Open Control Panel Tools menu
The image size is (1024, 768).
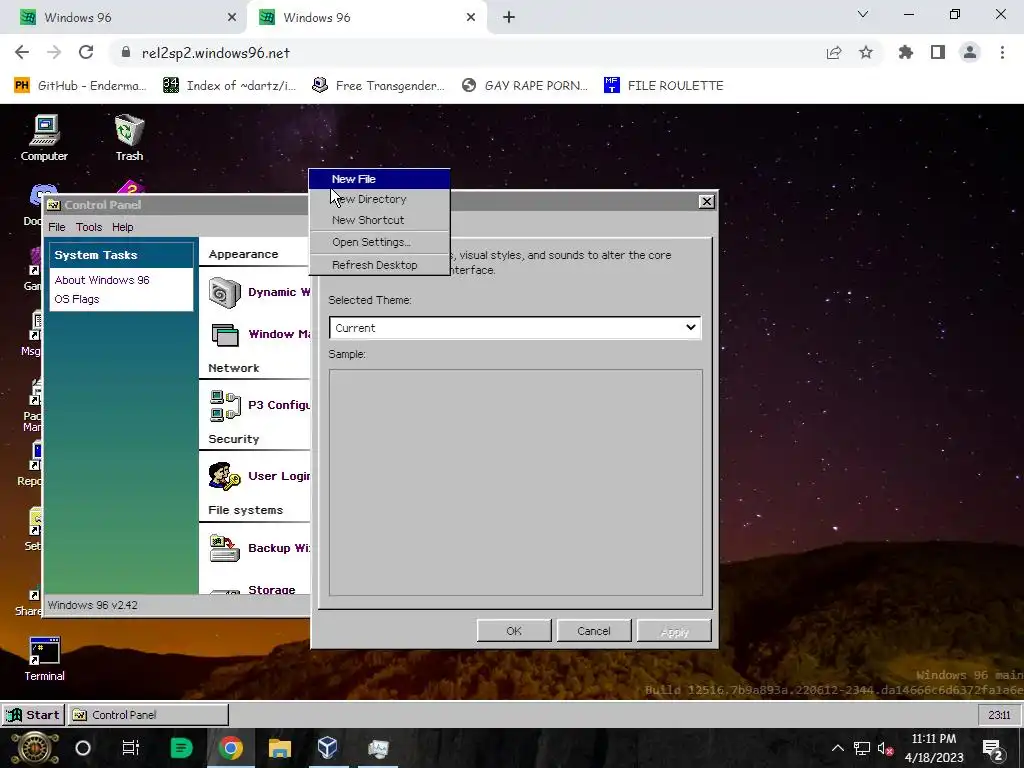pyautogui.click(x=89, y=227)
